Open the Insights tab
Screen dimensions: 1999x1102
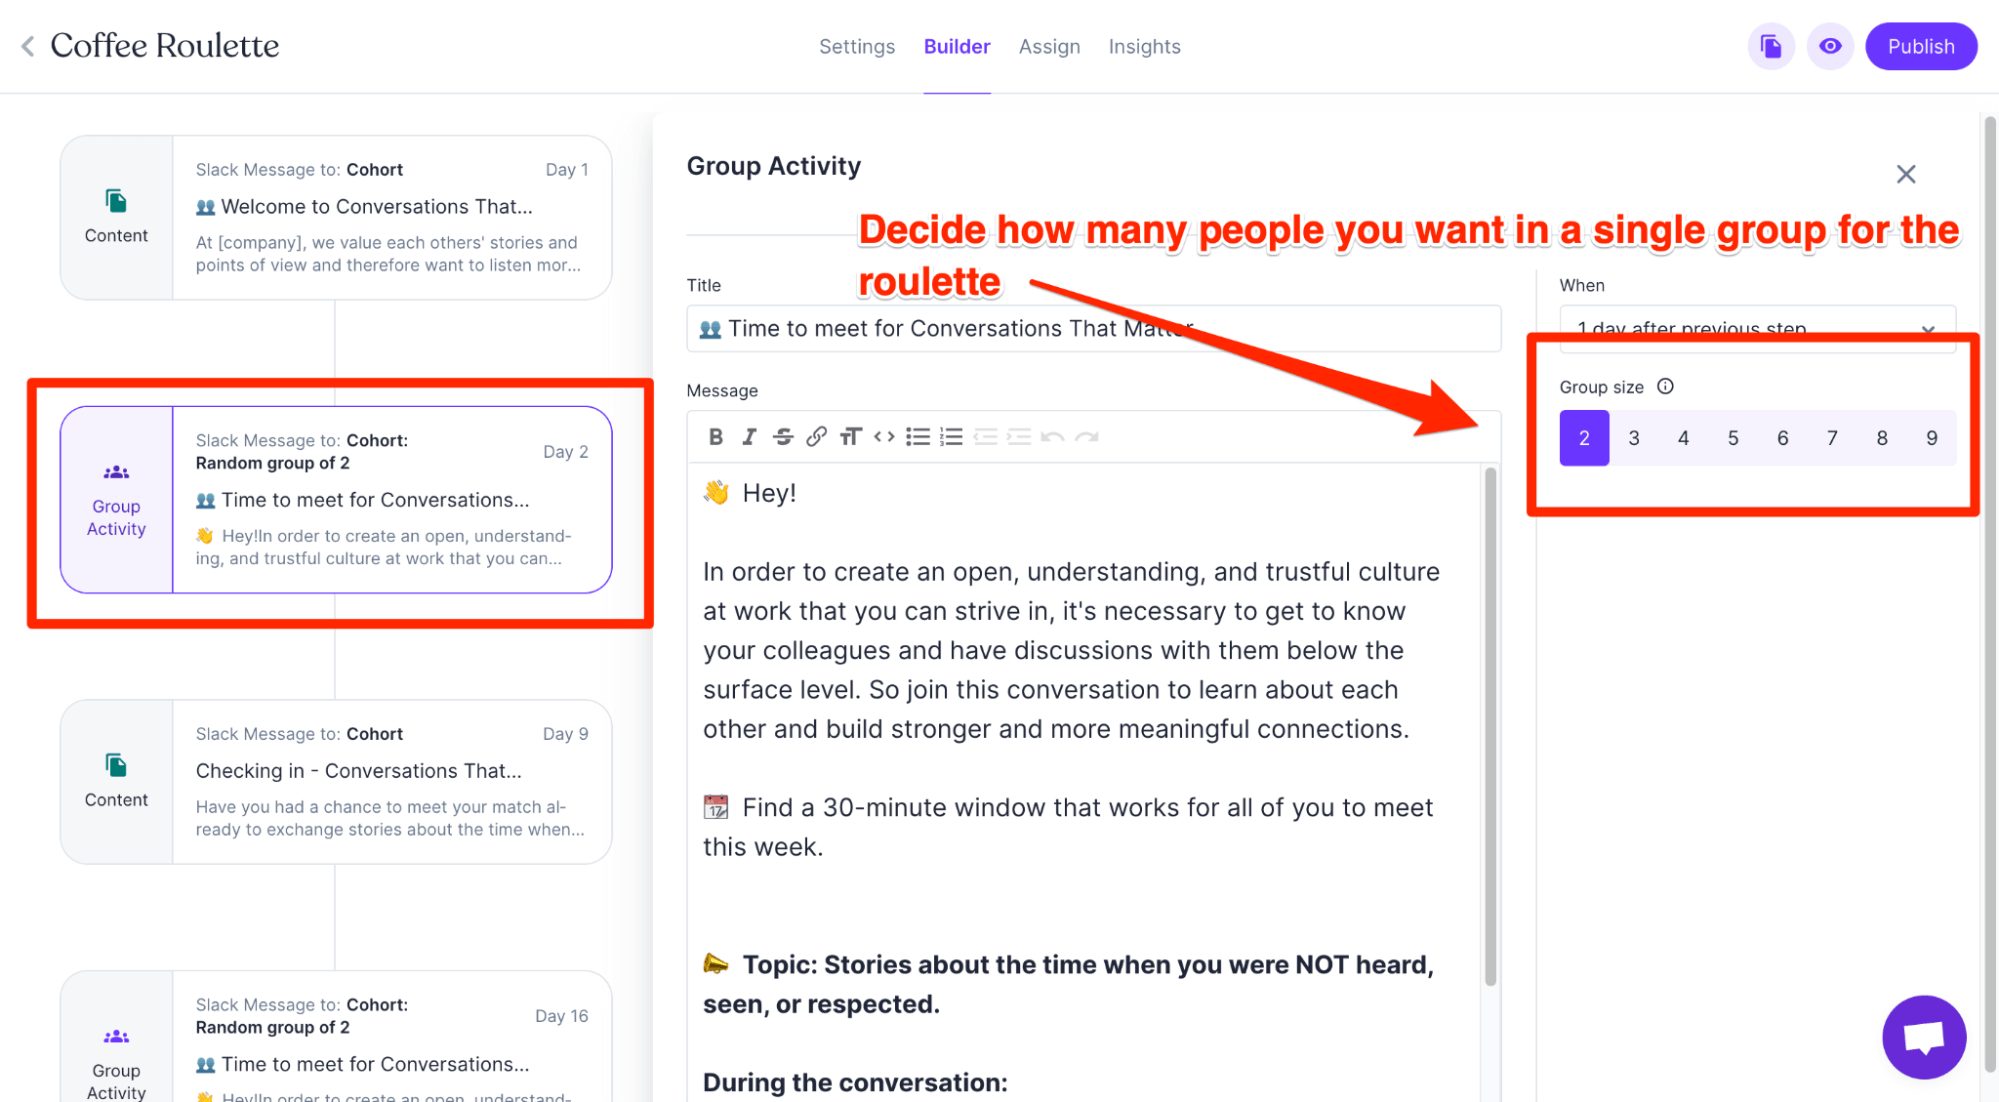pyautogui.click(x=1144, y=47)
